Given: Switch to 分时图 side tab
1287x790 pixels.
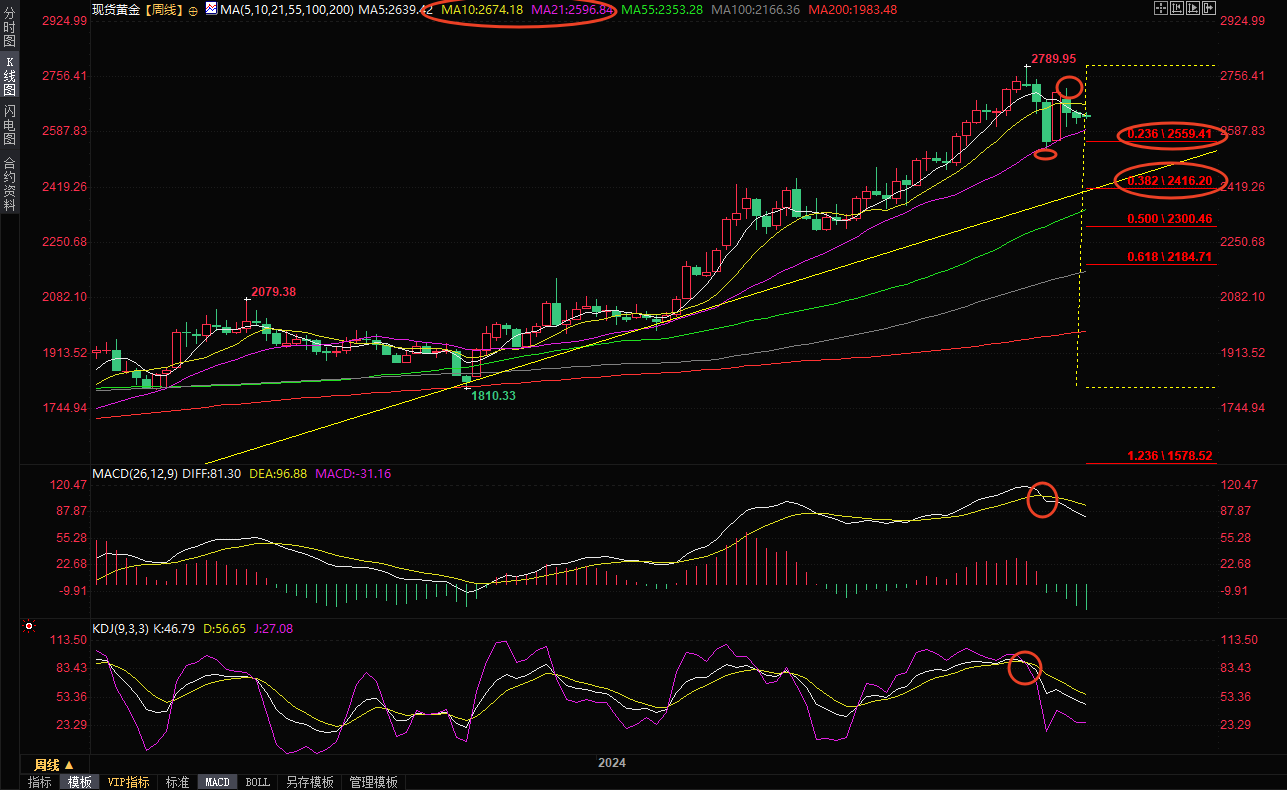Looking at the screenshot, I should click(9, 27).
